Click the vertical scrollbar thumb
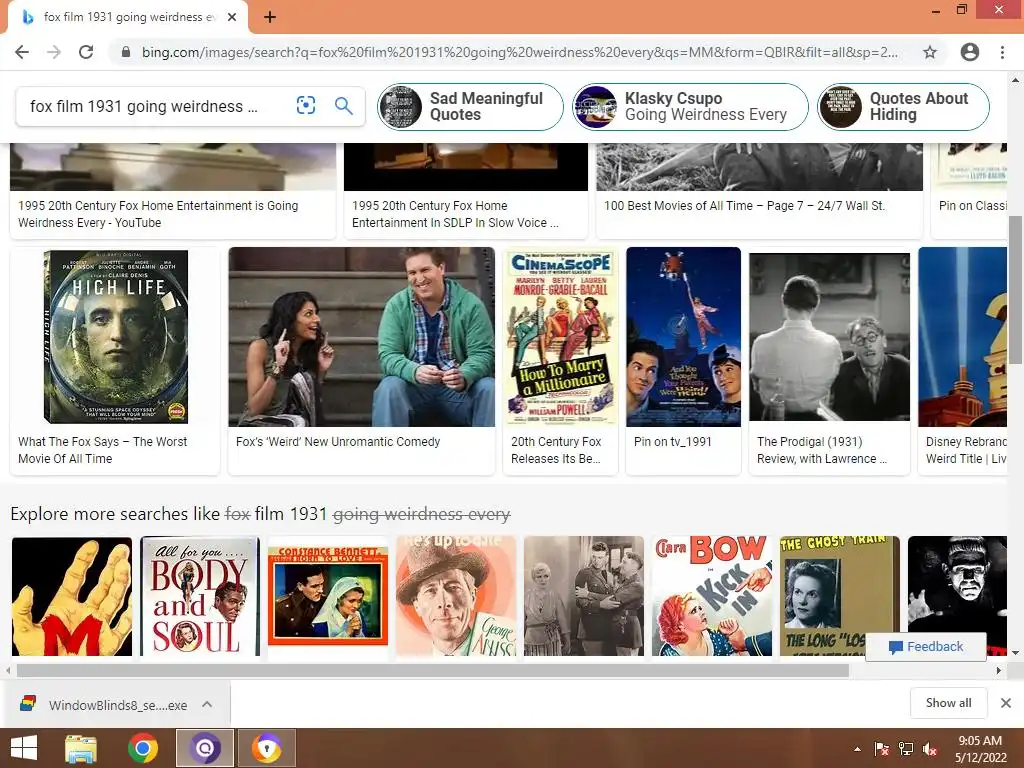This screenshot has height=768, width=1024. click(1016, 290)
